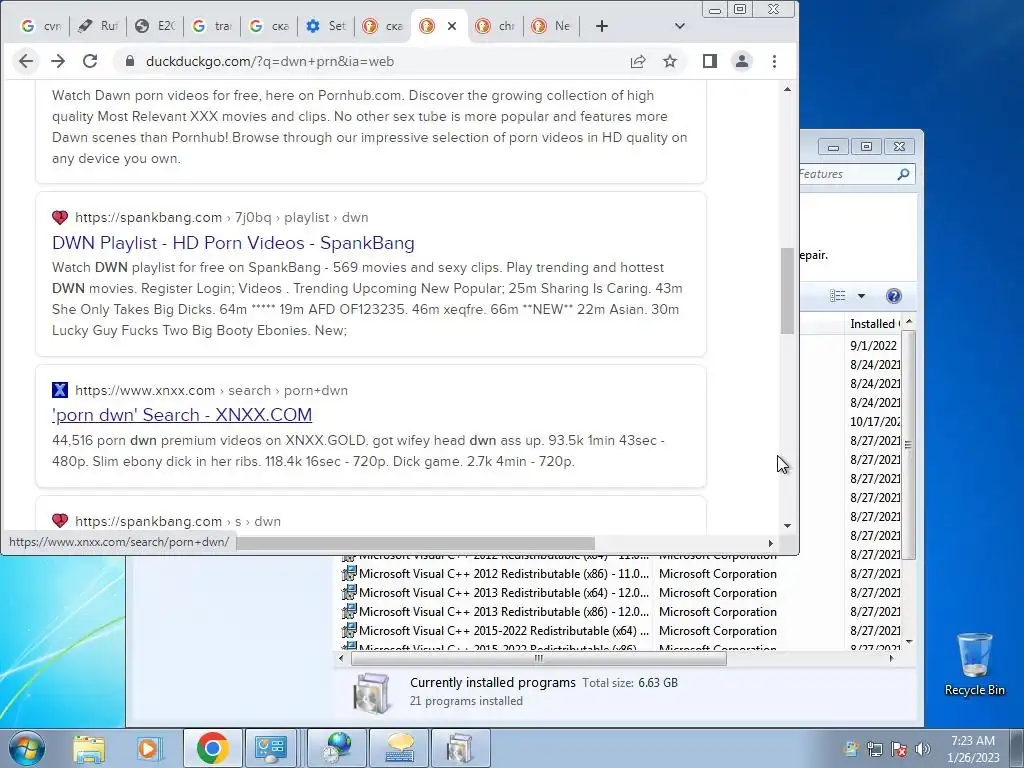Click the network tray icon
Viewport: 1024px width, 768px height.
(874, 749)
